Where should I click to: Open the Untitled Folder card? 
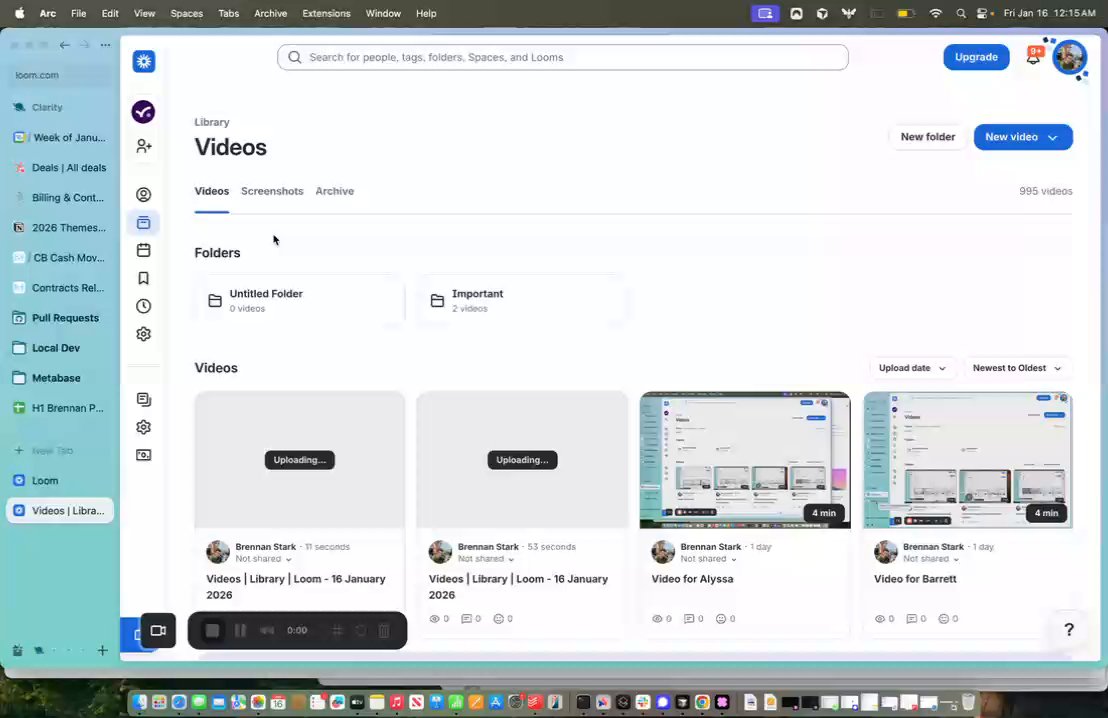(300, 300)
